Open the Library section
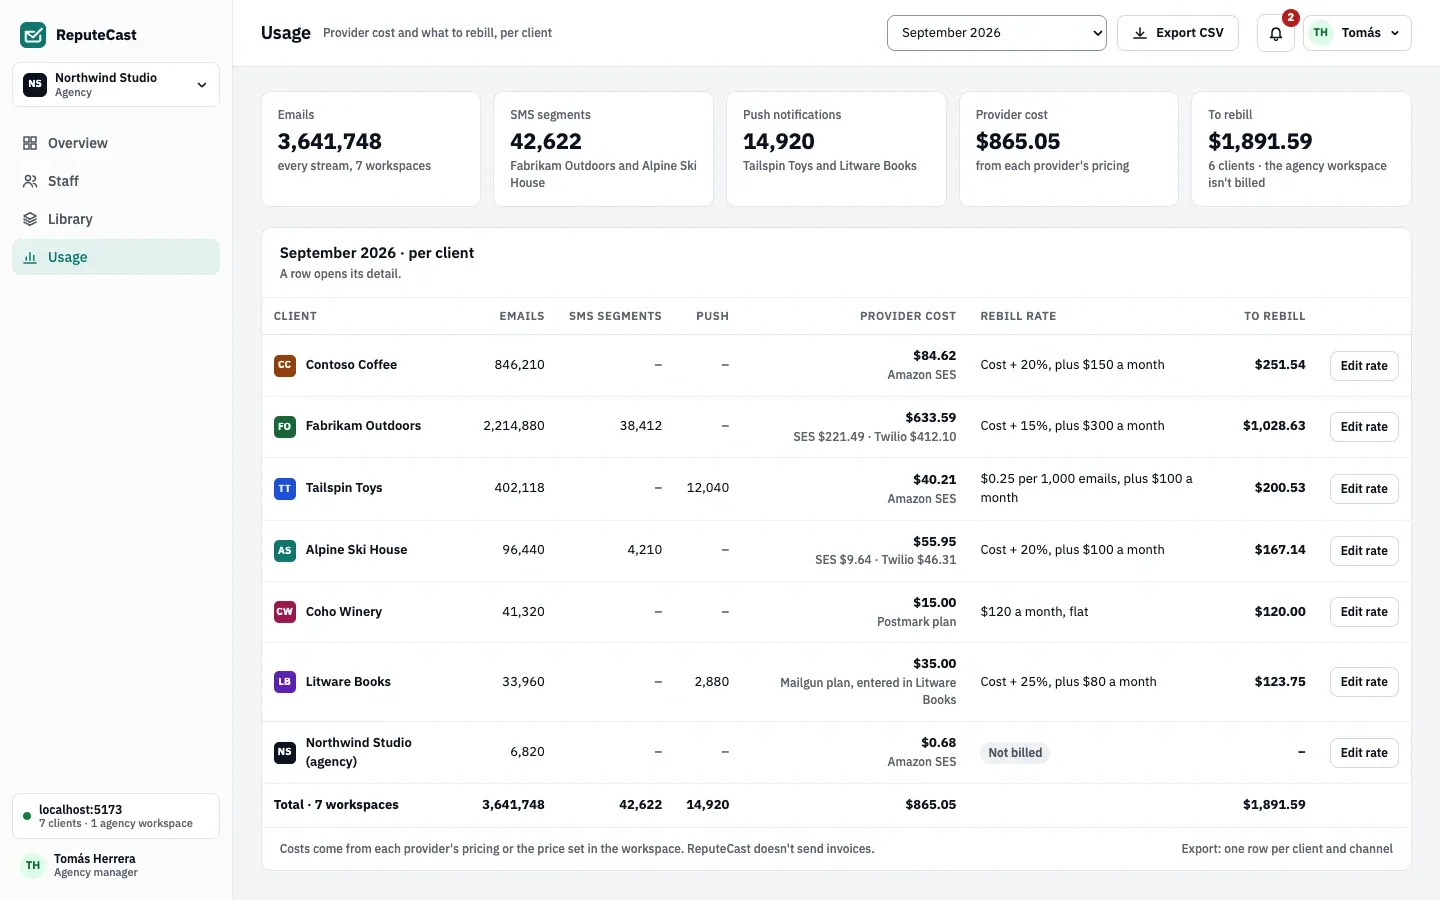This screenshot has height=900, width=1440. [x=116, y=219]
